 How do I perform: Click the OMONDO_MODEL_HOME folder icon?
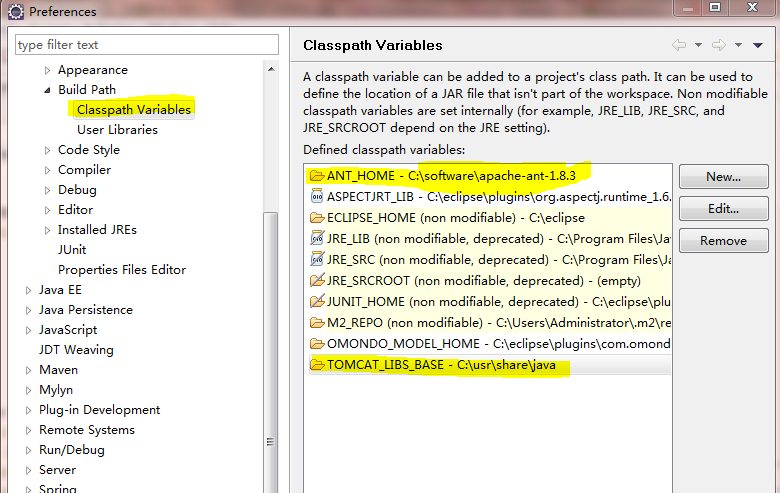[x=317, y=344]
